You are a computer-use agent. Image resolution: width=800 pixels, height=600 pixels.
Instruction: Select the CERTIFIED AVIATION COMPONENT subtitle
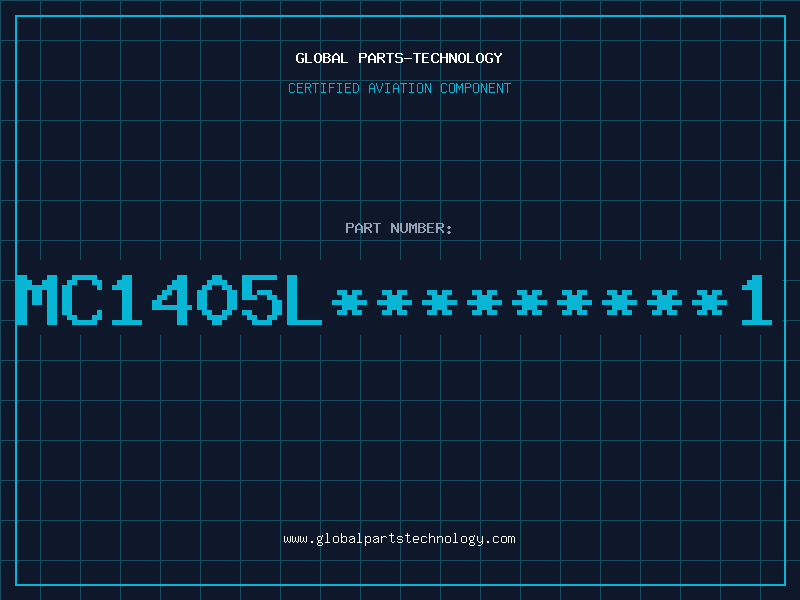tap(399, 88)
